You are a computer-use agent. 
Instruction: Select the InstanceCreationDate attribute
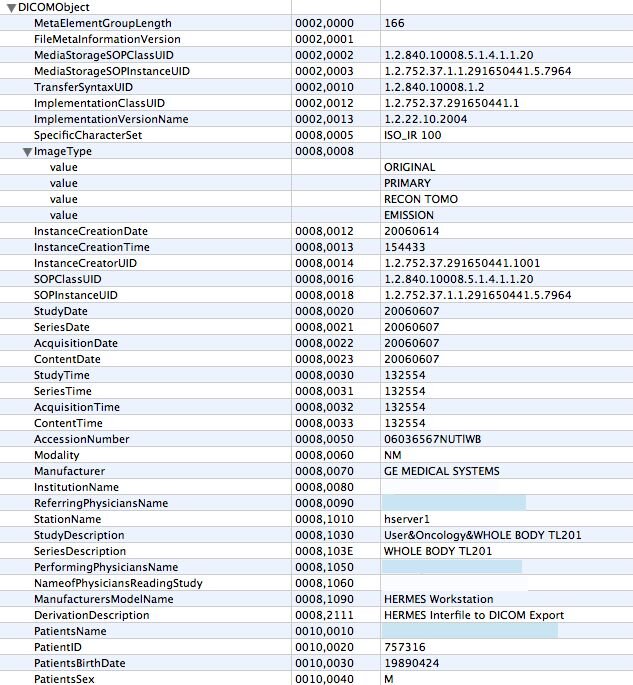click(x=91, y=232)
